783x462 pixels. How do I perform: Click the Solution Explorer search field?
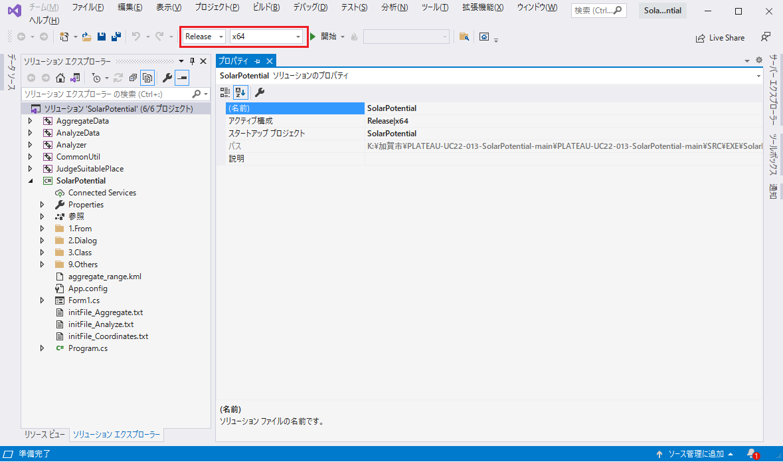click(x=105, y=94)
